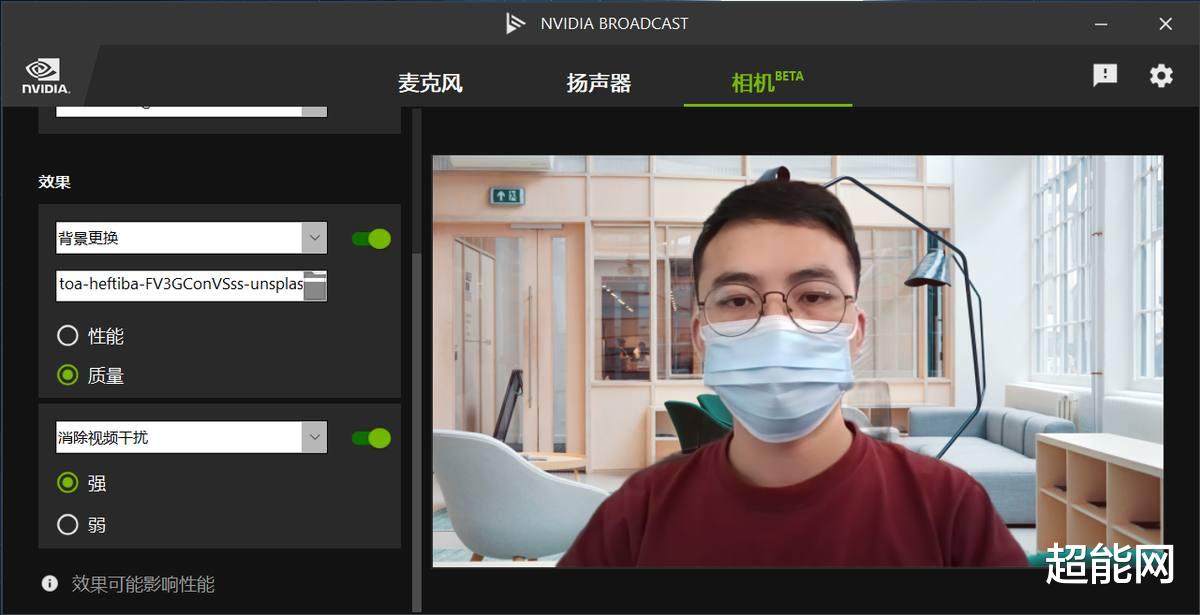1200x615 pixels.
Task: Switch to the 麦克风 tab
Action: pos(432,82)
